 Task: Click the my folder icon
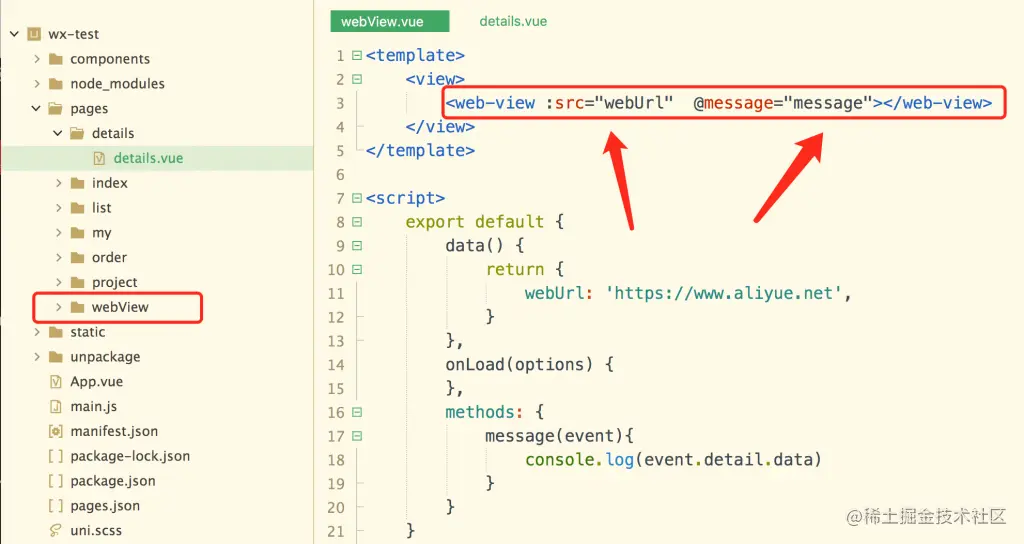click(78, 232)
